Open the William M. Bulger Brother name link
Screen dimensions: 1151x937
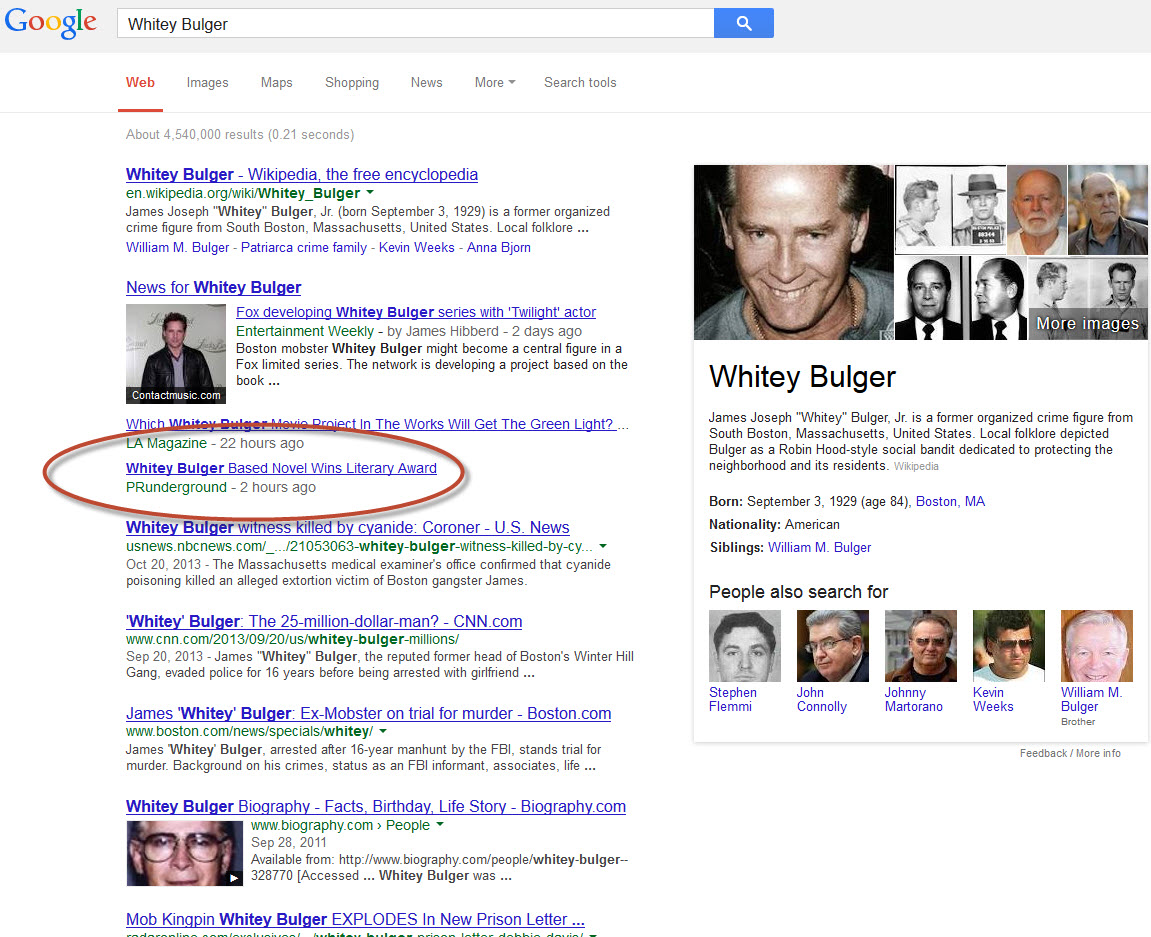pyautogui.click(x=1092, y=700)
